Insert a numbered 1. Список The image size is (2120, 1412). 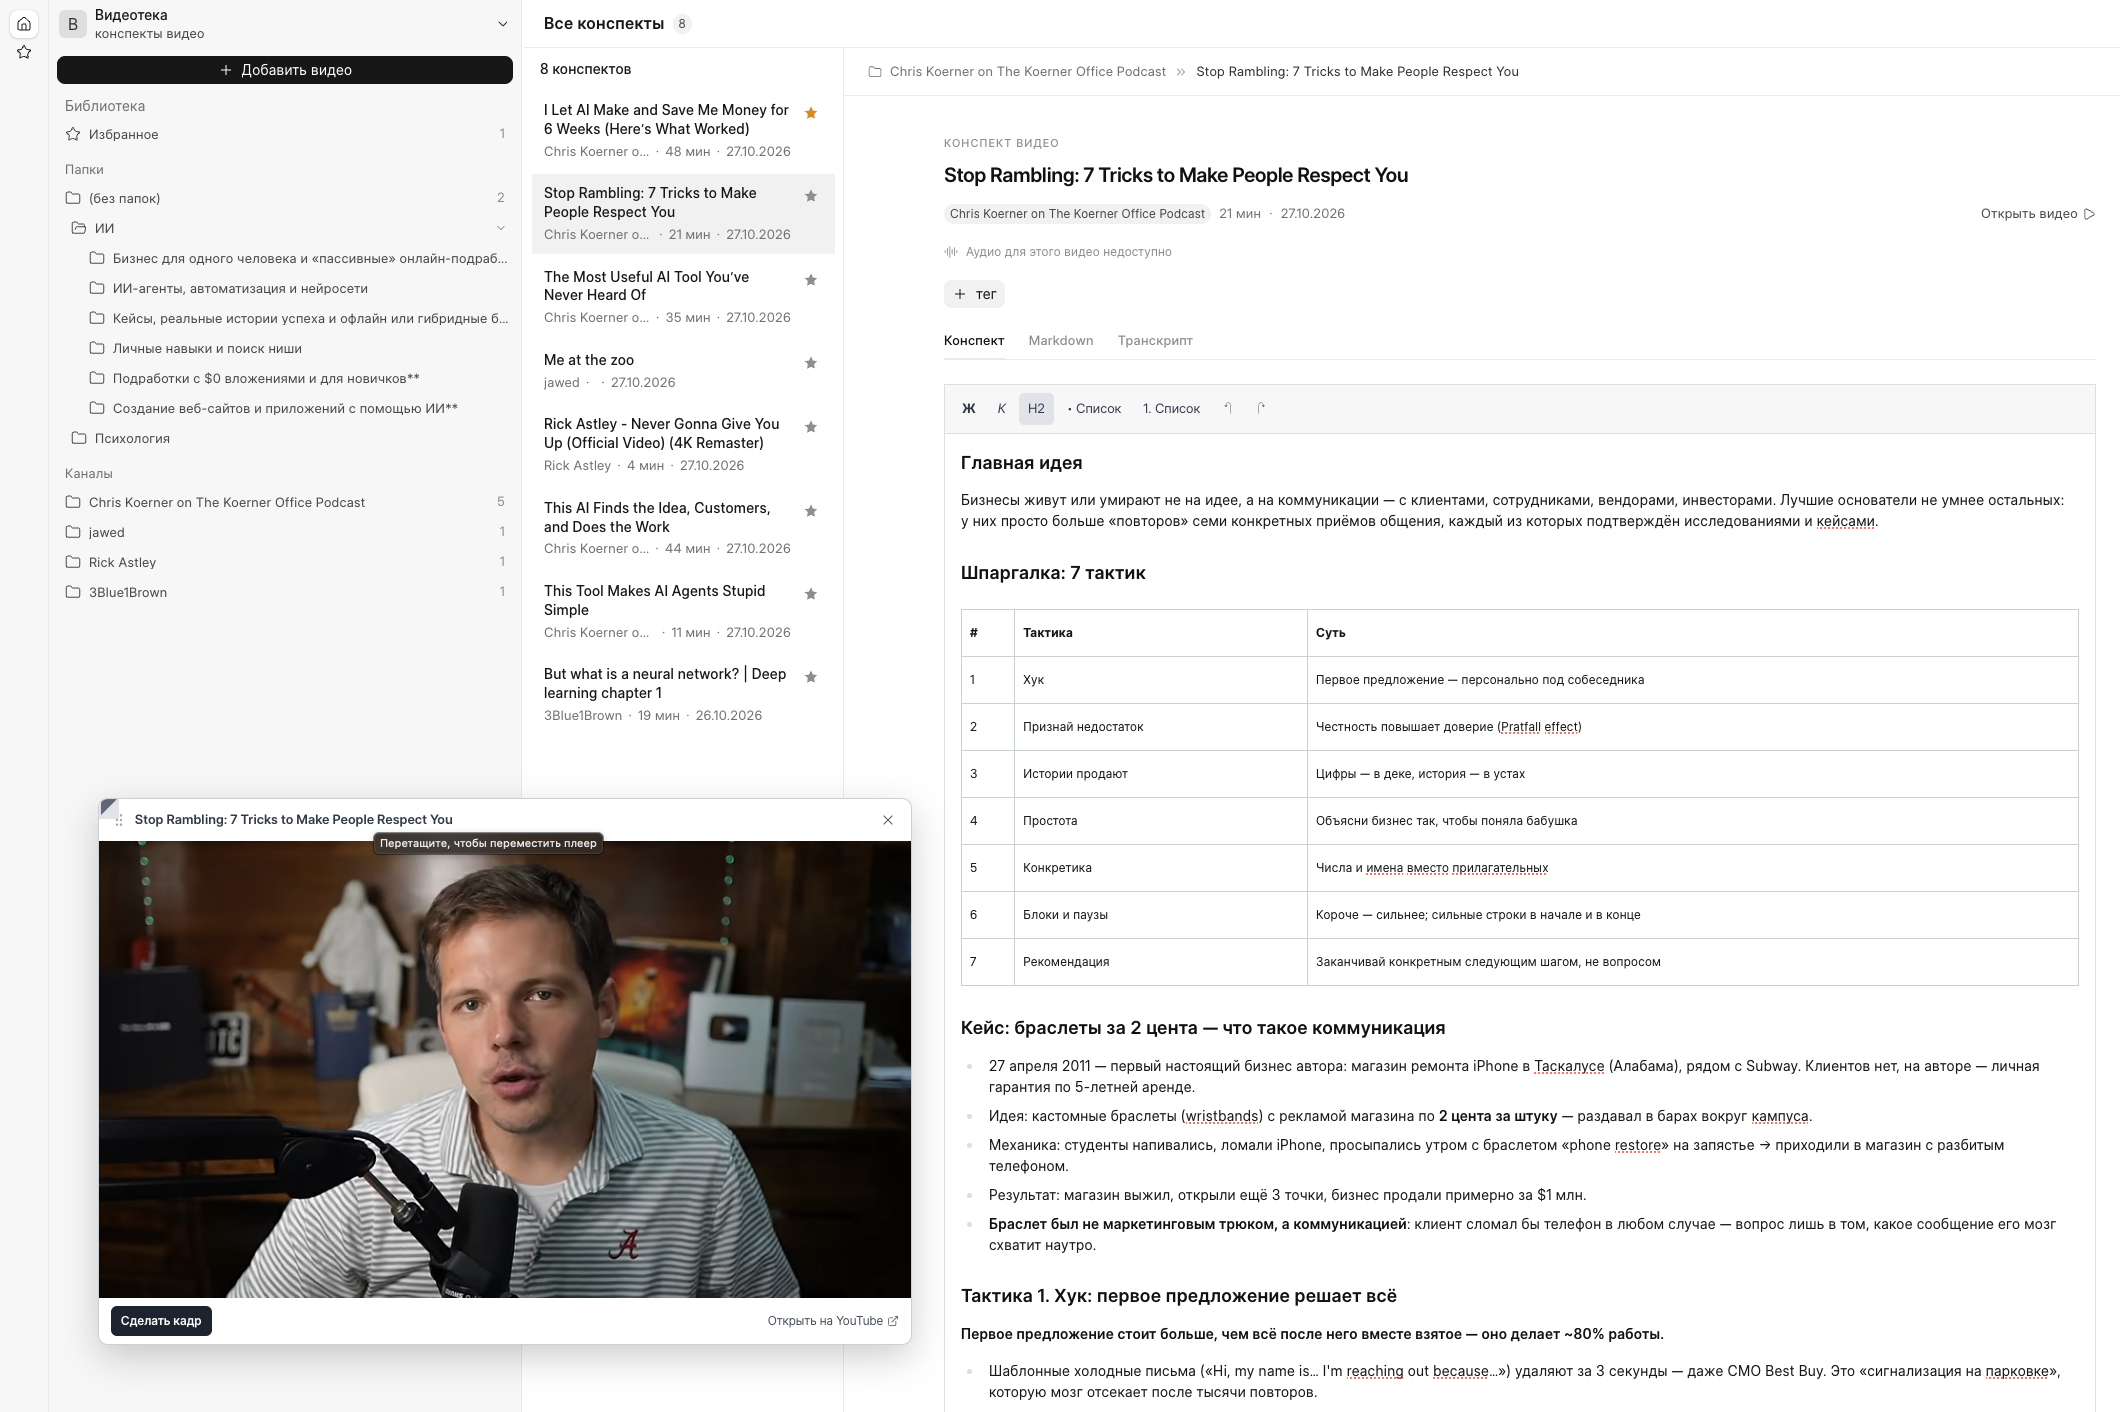(x=1171, y=409)
